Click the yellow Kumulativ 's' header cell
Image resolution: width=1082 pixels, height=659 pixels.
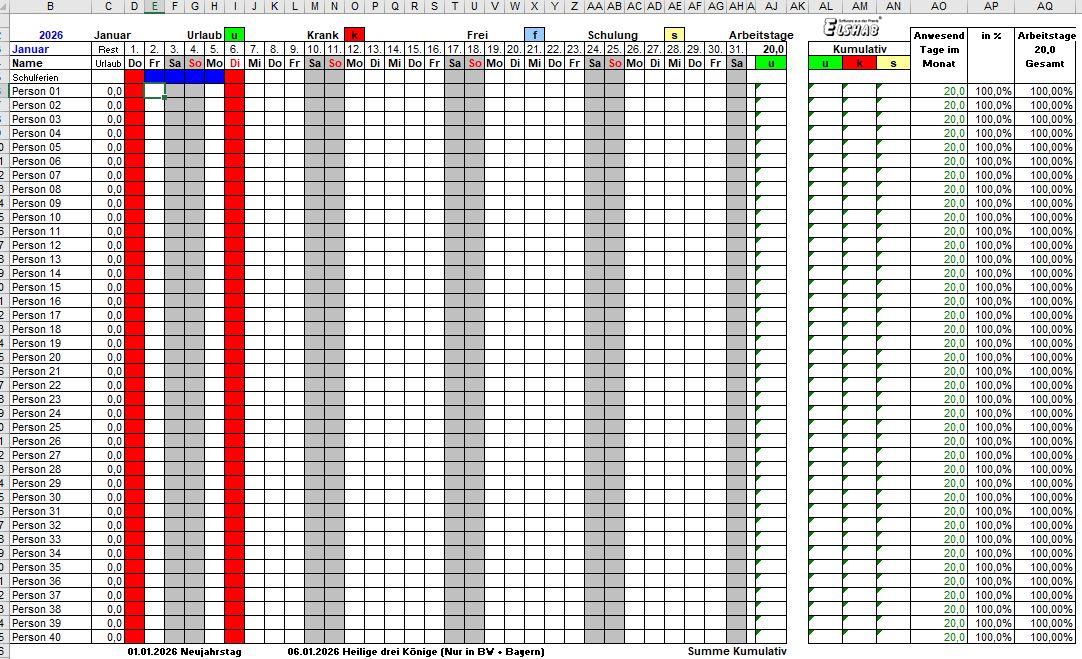pyautogui.click(x=893, y=63)
